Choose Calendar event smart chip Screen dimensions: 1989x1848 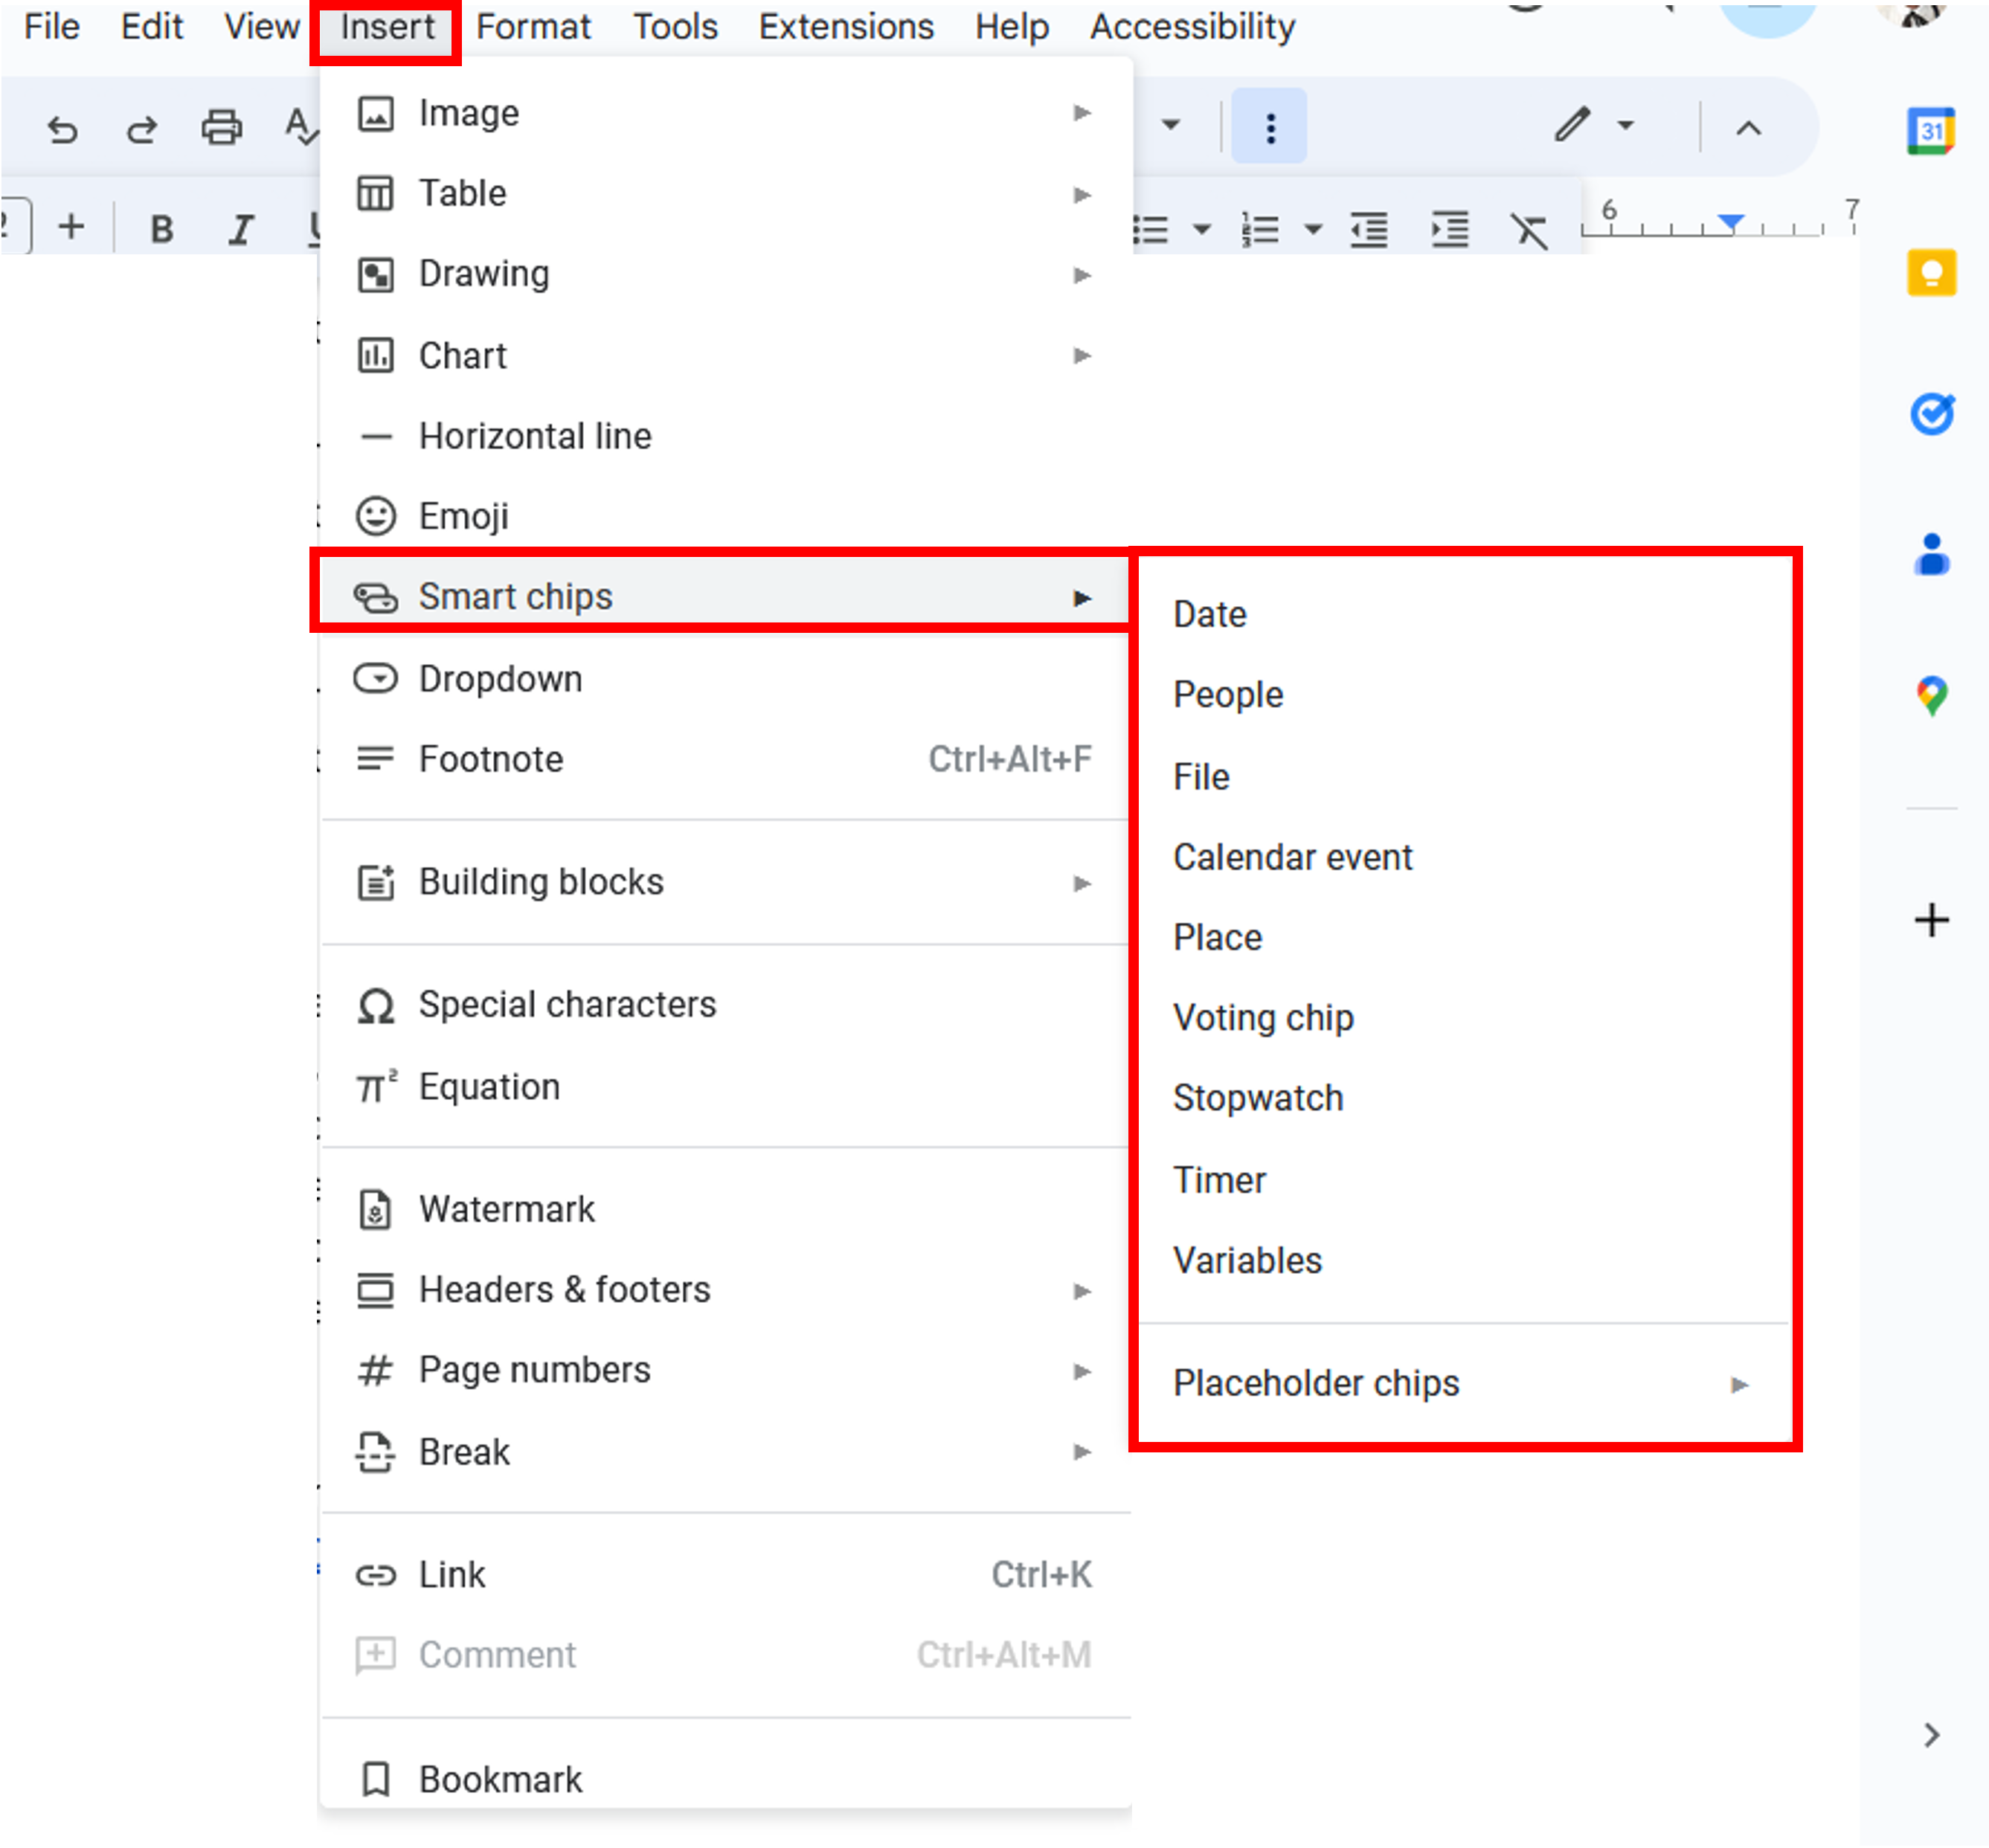1292,857
